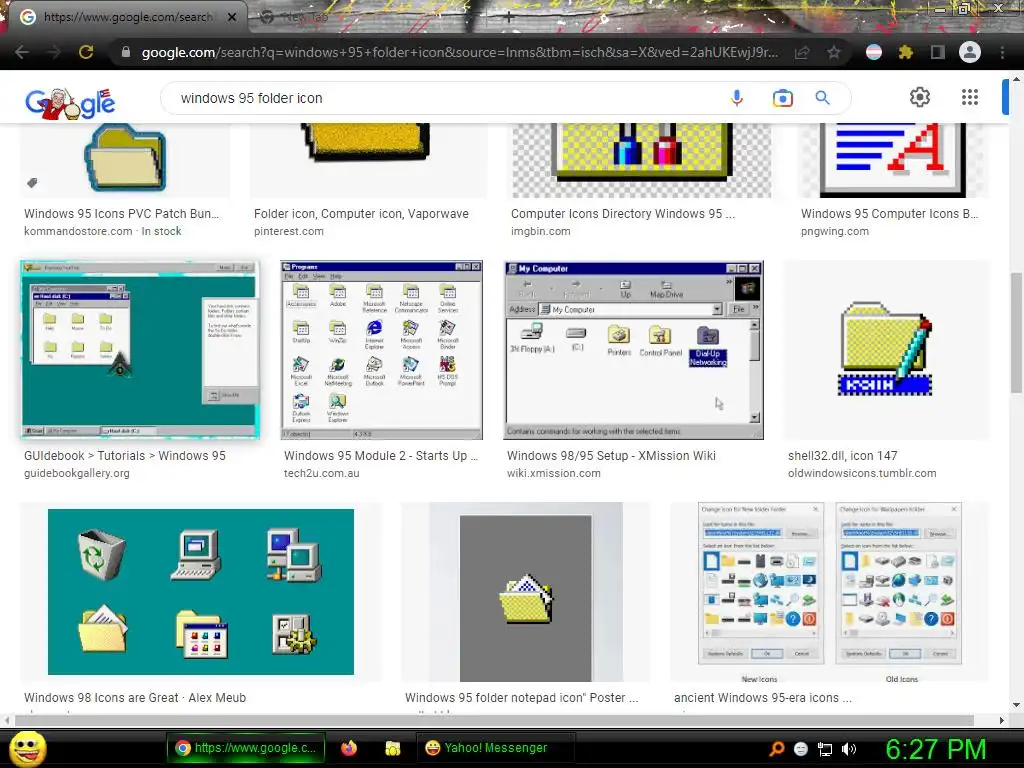Search by image with camera icon

click(782, 98)
